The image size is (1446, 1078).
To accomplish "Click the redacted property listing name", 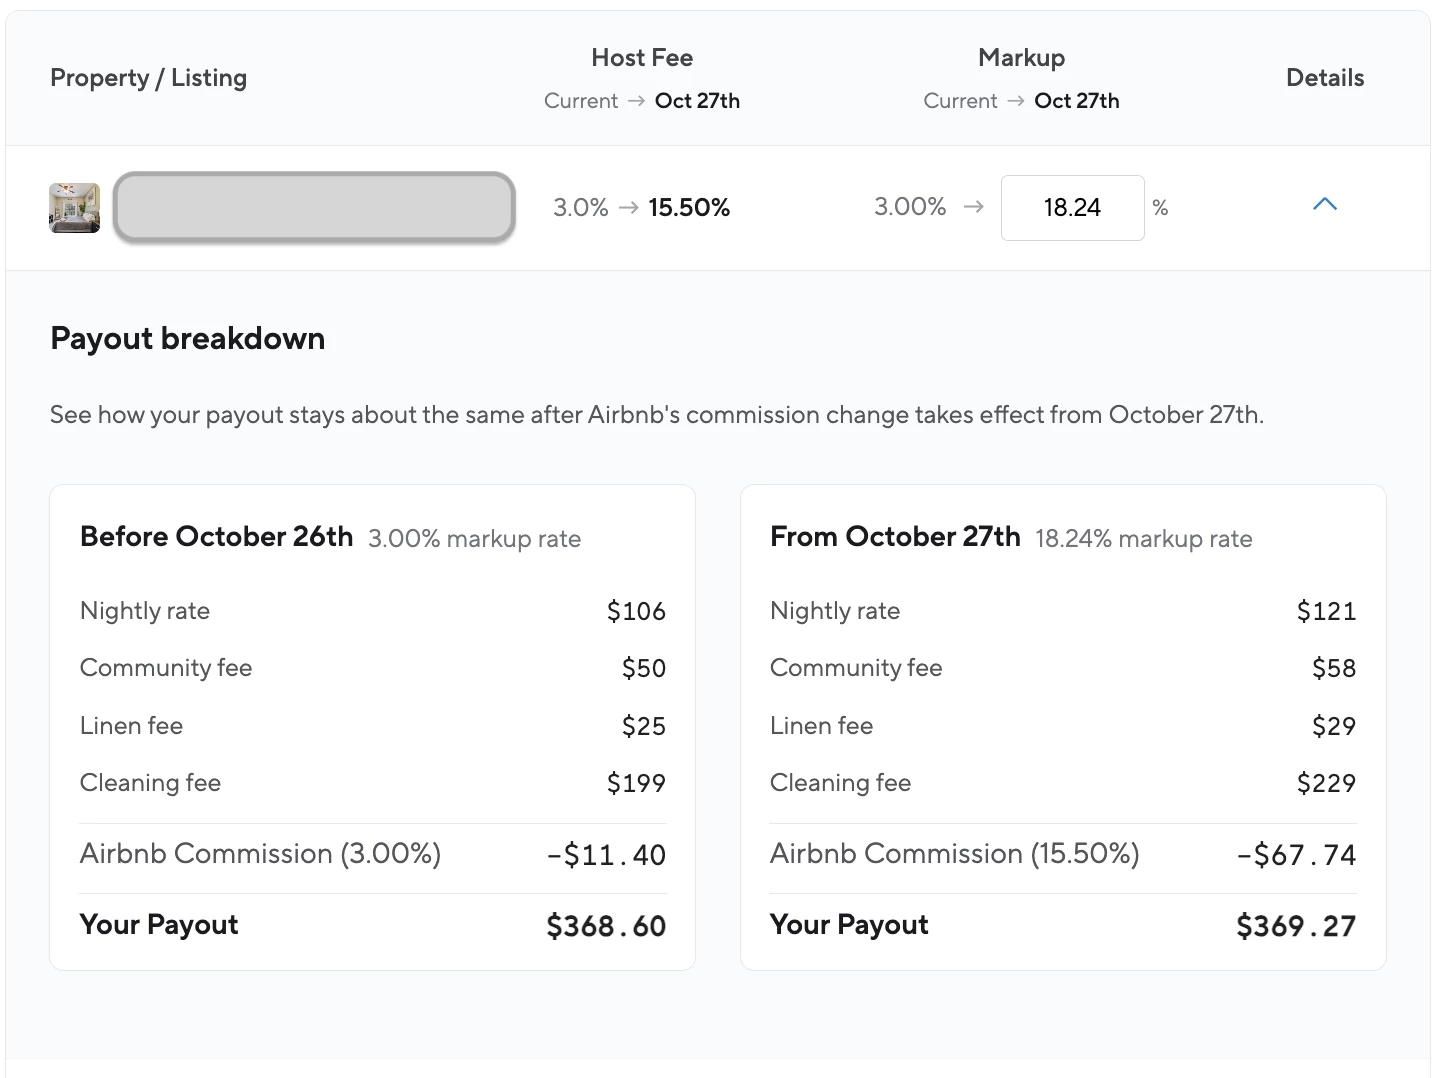I will (314, 208).
